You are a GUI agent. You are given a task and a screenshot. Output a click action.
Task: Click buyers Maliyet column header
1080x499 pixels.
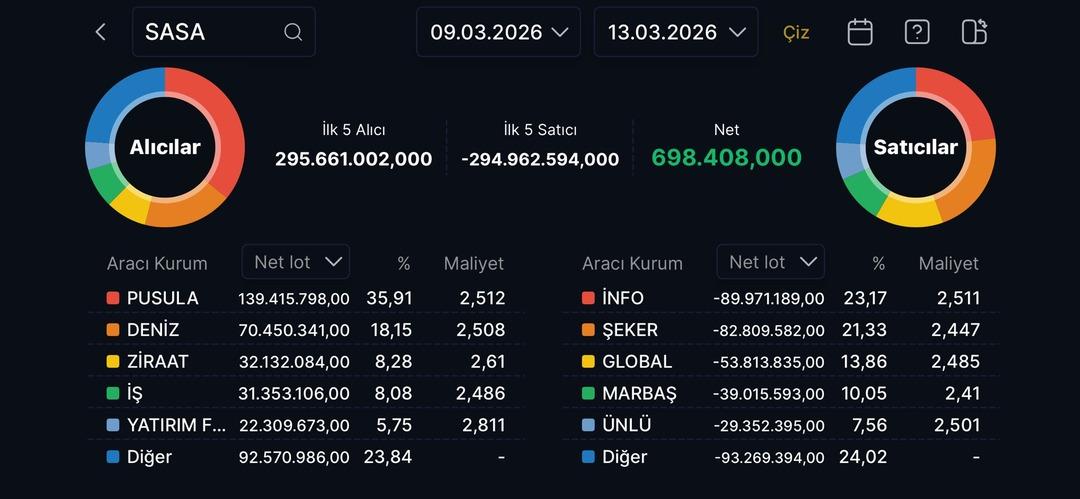pos(473,264)
